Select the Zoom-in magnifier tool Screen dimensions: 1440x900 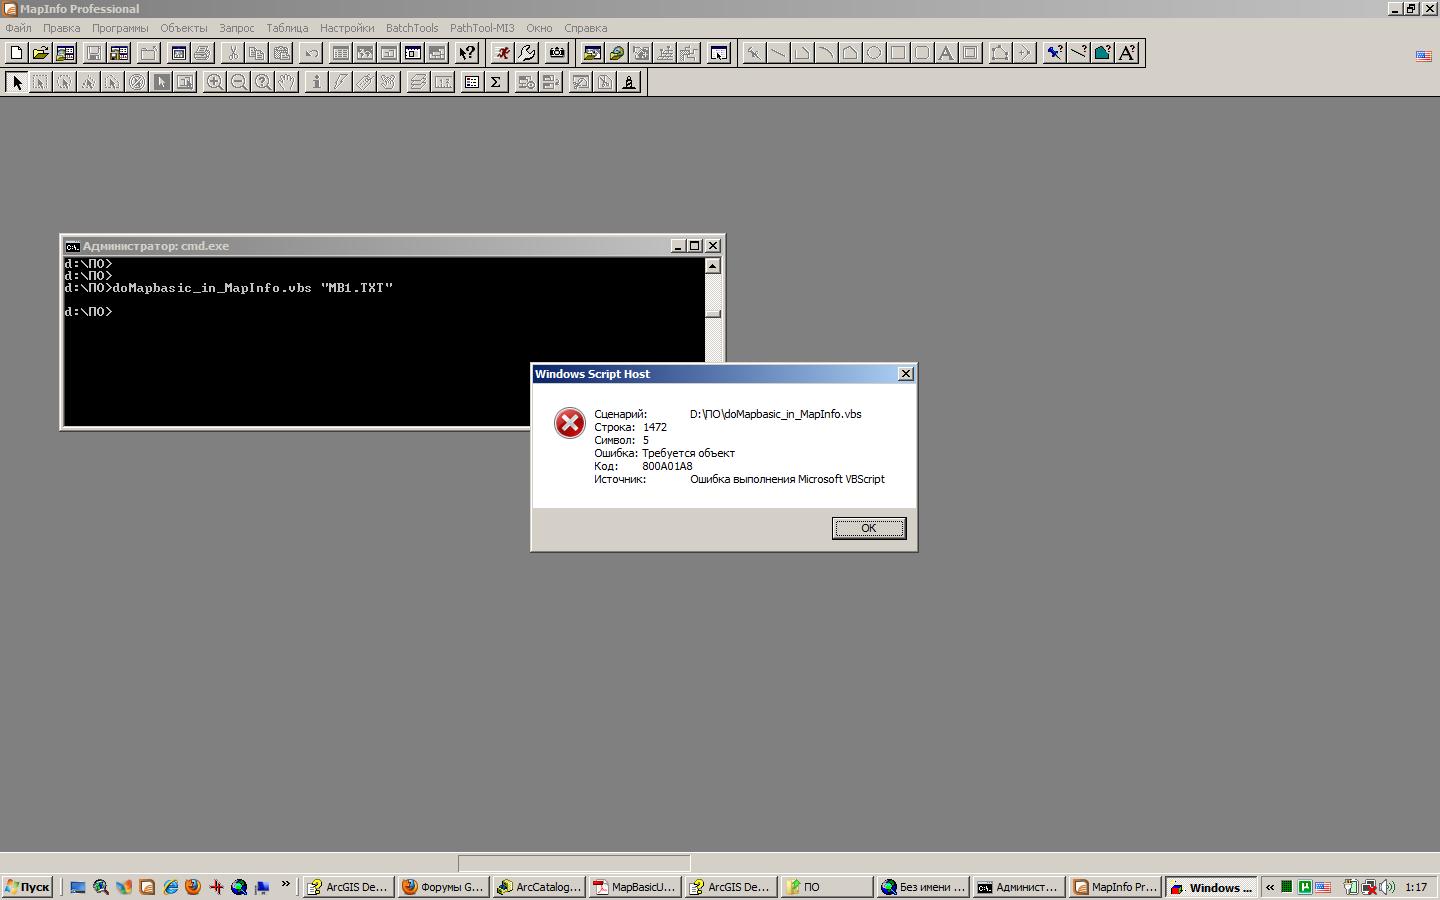pyautogui.click(x=214, y=82)
